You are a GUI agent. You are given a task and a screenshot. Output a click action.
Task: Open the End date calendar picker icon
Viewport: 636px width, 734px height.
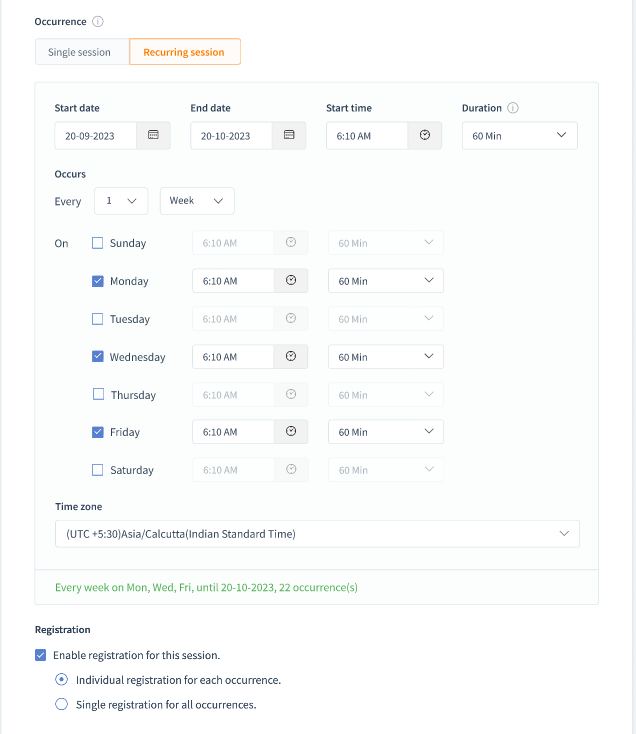click(x=289, y=135)
